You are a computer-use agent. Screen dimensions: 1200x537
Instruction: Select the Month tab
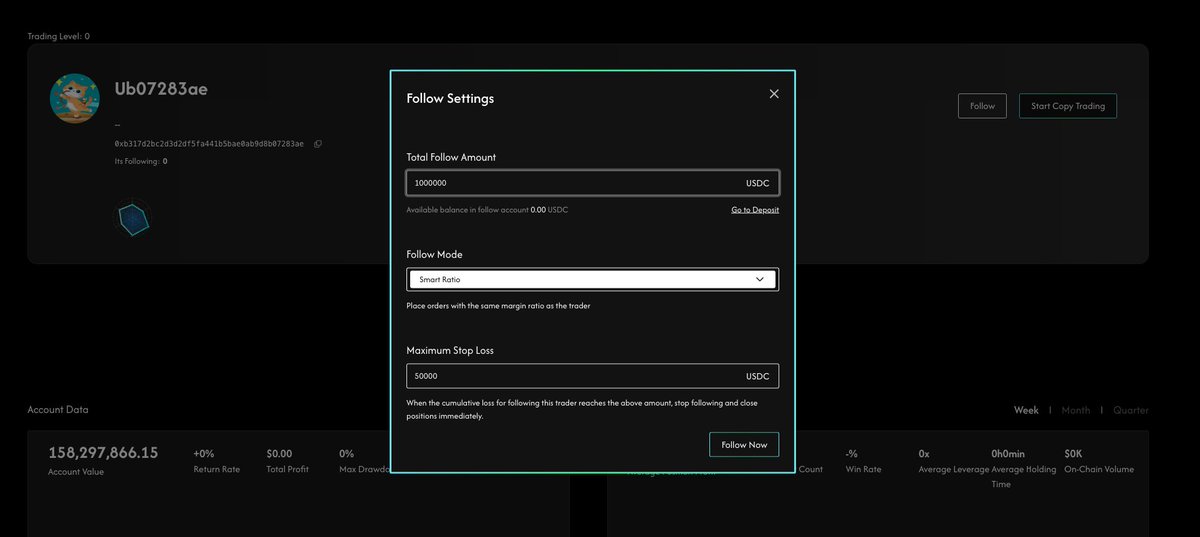(1076, 410)
